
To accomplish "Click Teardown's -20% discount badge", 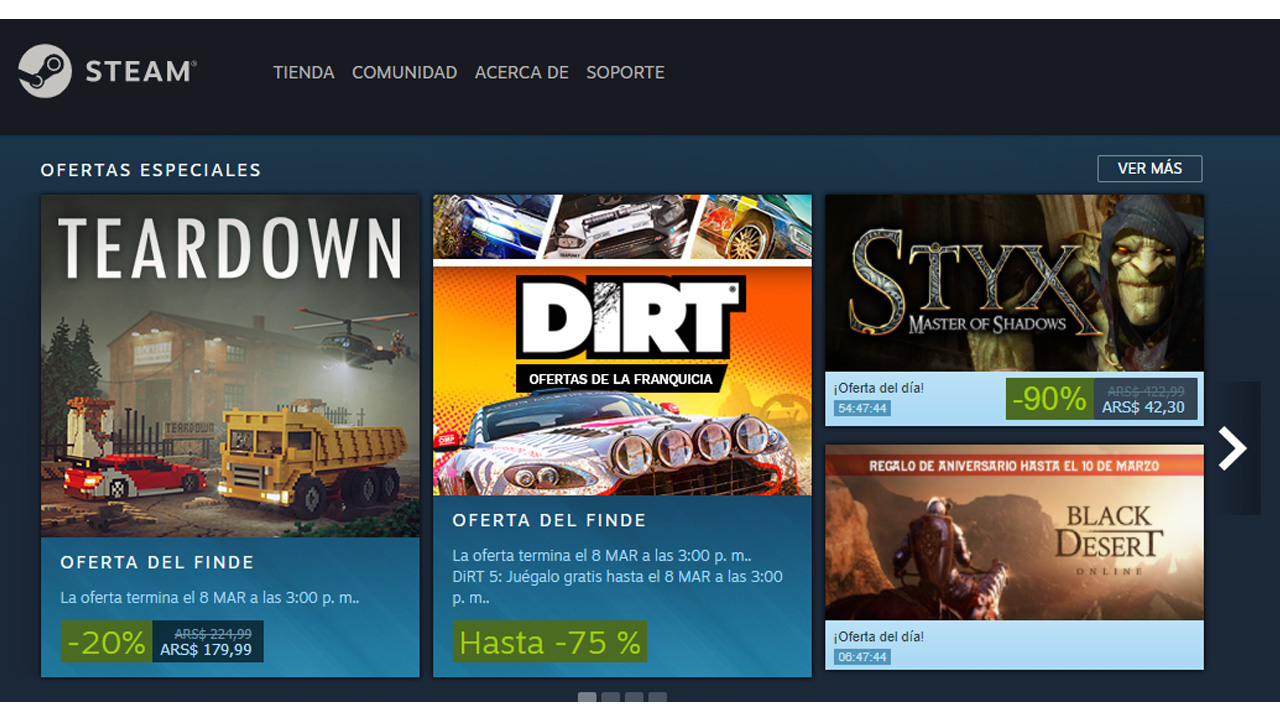I will coord(106,642).
